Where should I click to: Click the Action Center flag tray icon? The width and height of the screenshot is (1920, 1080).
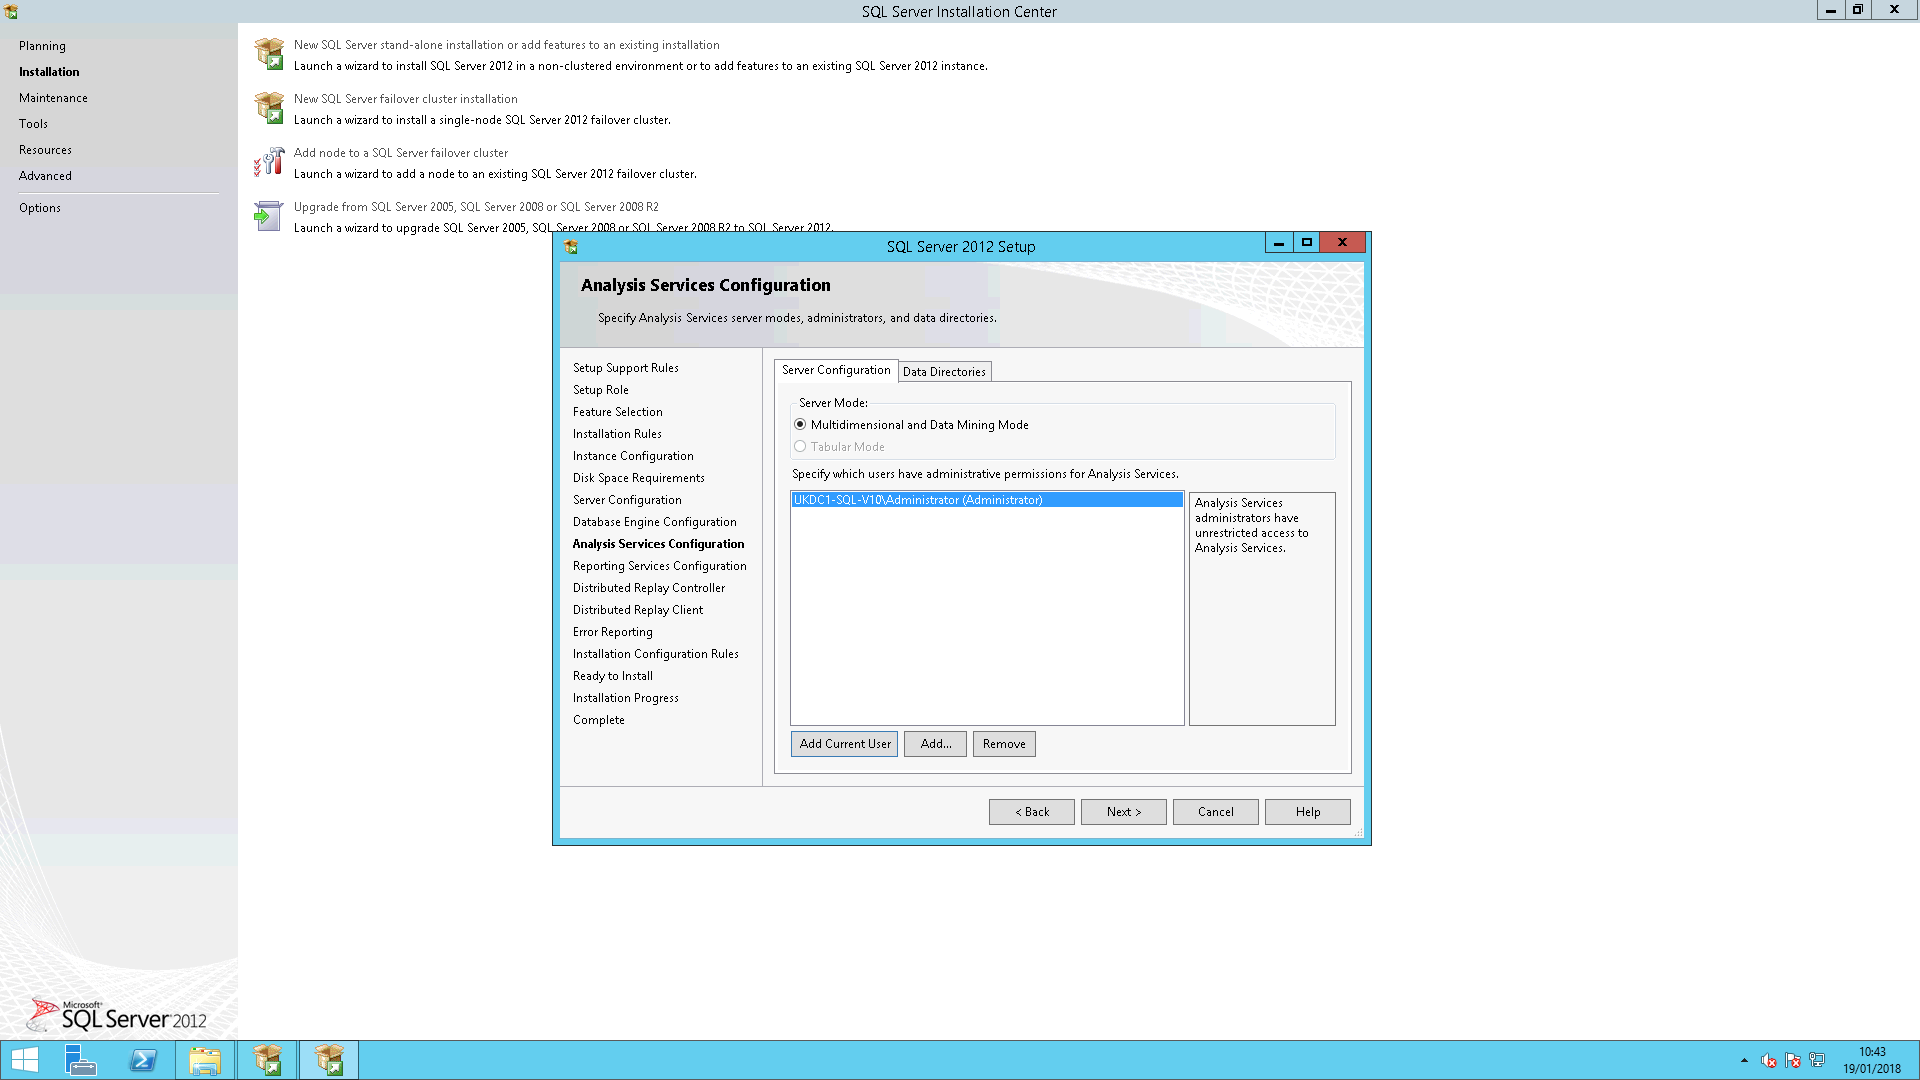point(1793,1060)
